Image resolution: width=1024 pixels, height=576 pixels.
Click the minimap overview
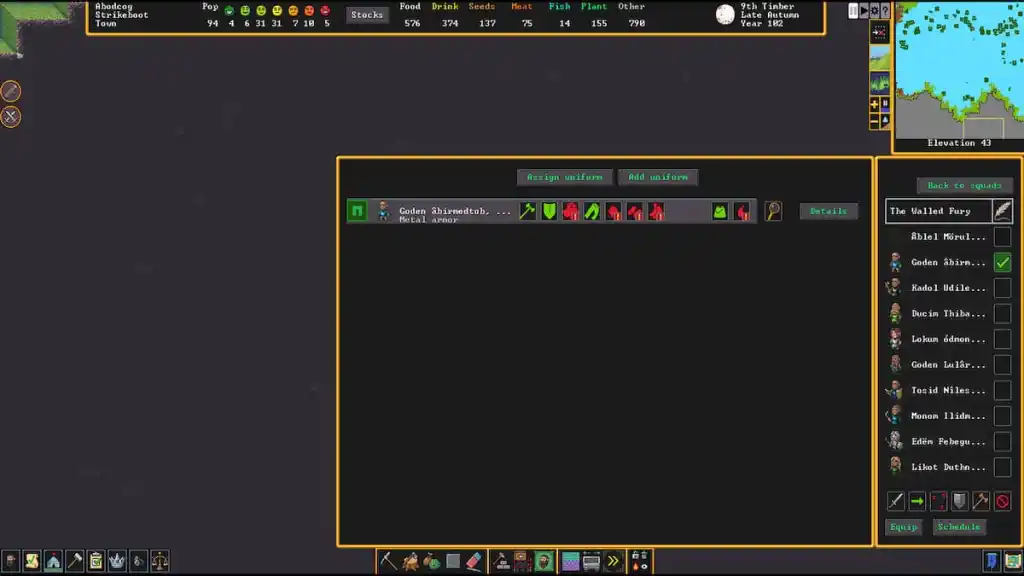pos(958,69)
